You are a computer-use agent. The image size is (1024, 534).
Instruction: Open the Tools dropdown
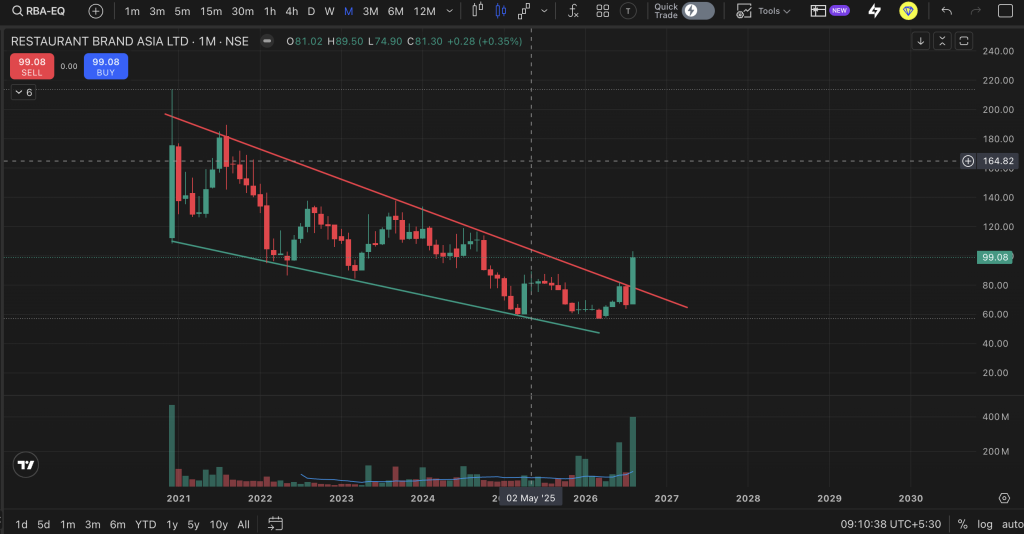coord(774,11)
